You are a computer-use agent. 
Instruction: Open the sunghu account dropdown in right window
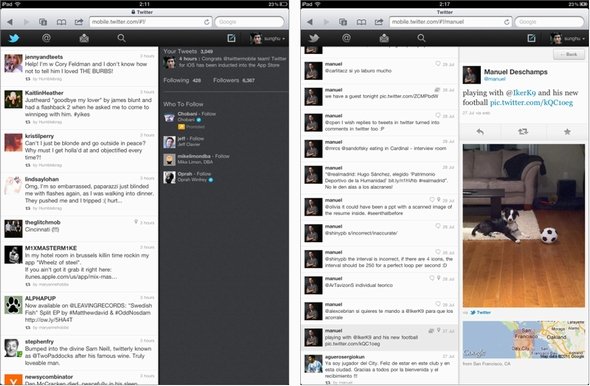point(567,38)
